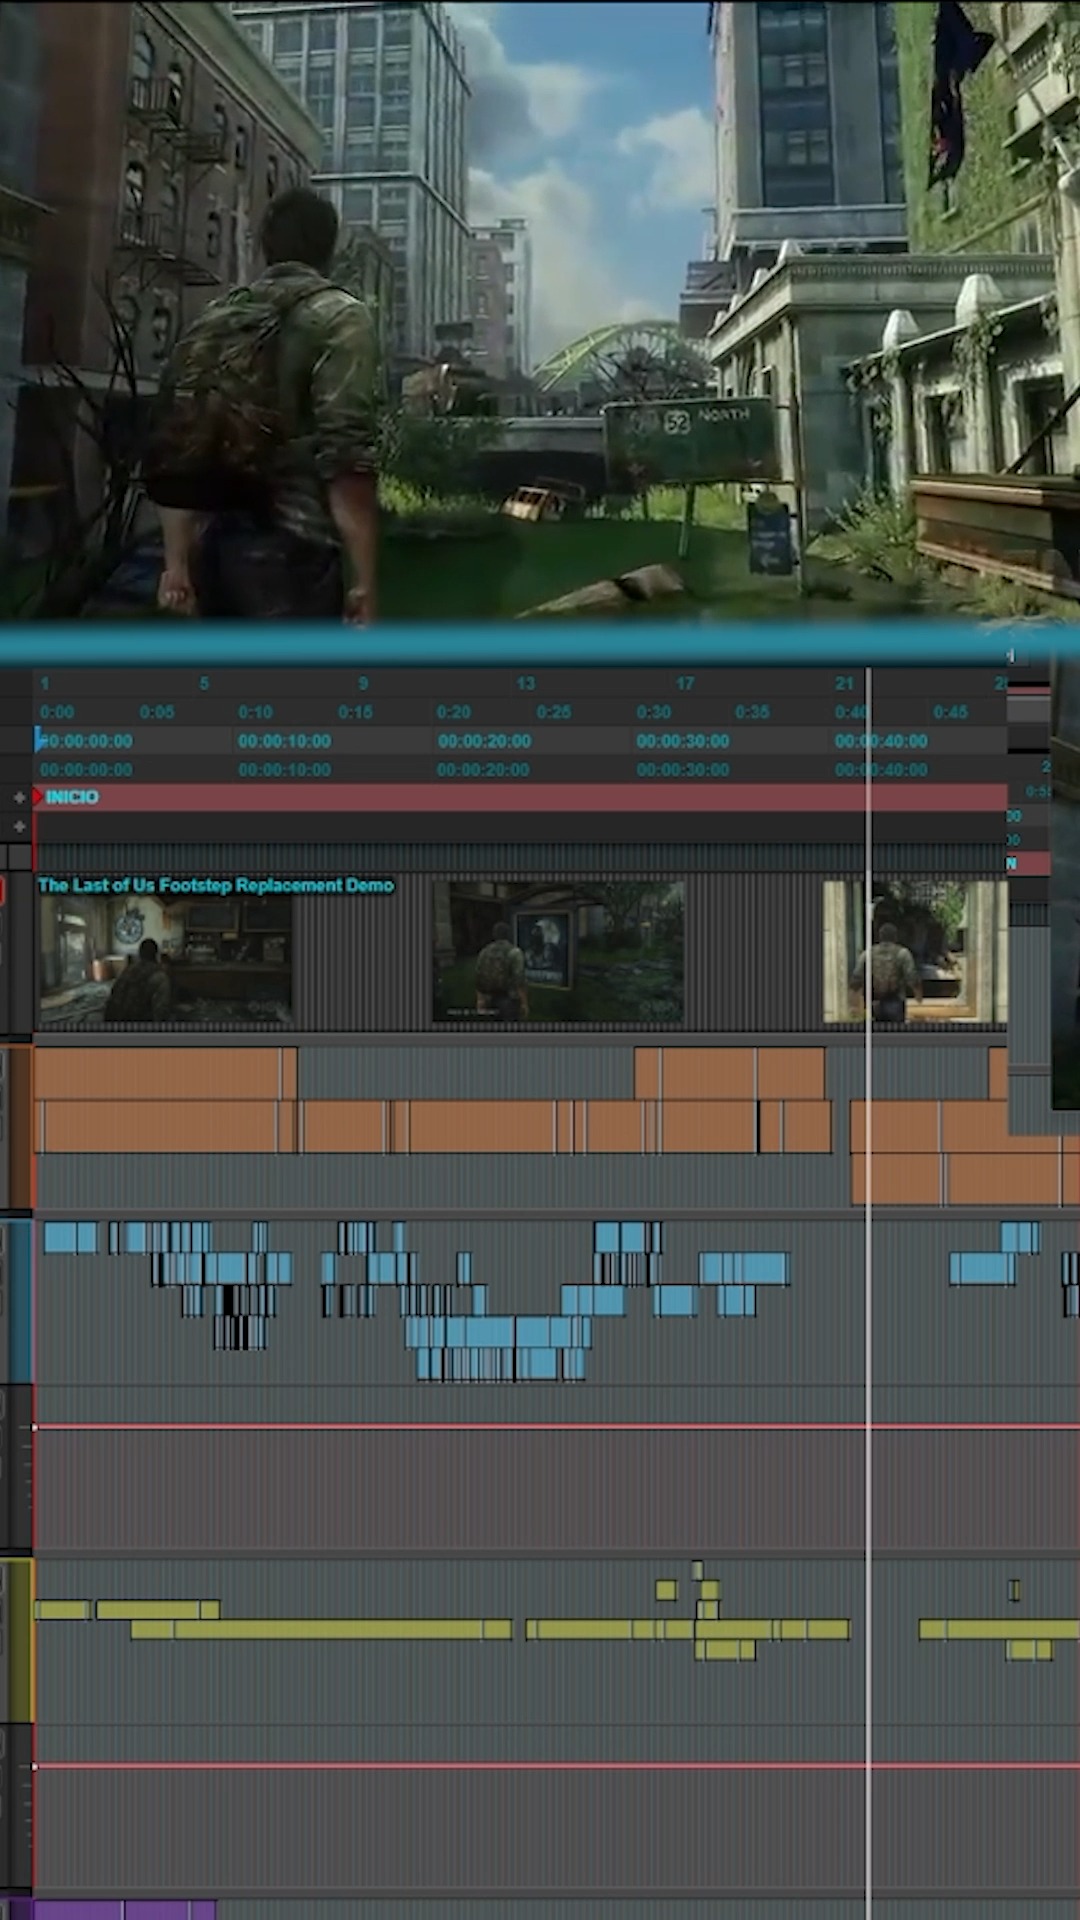Click the 0:20 mark on the seconds ruler
The image size is (1080, 1920).
coord(453,712)
